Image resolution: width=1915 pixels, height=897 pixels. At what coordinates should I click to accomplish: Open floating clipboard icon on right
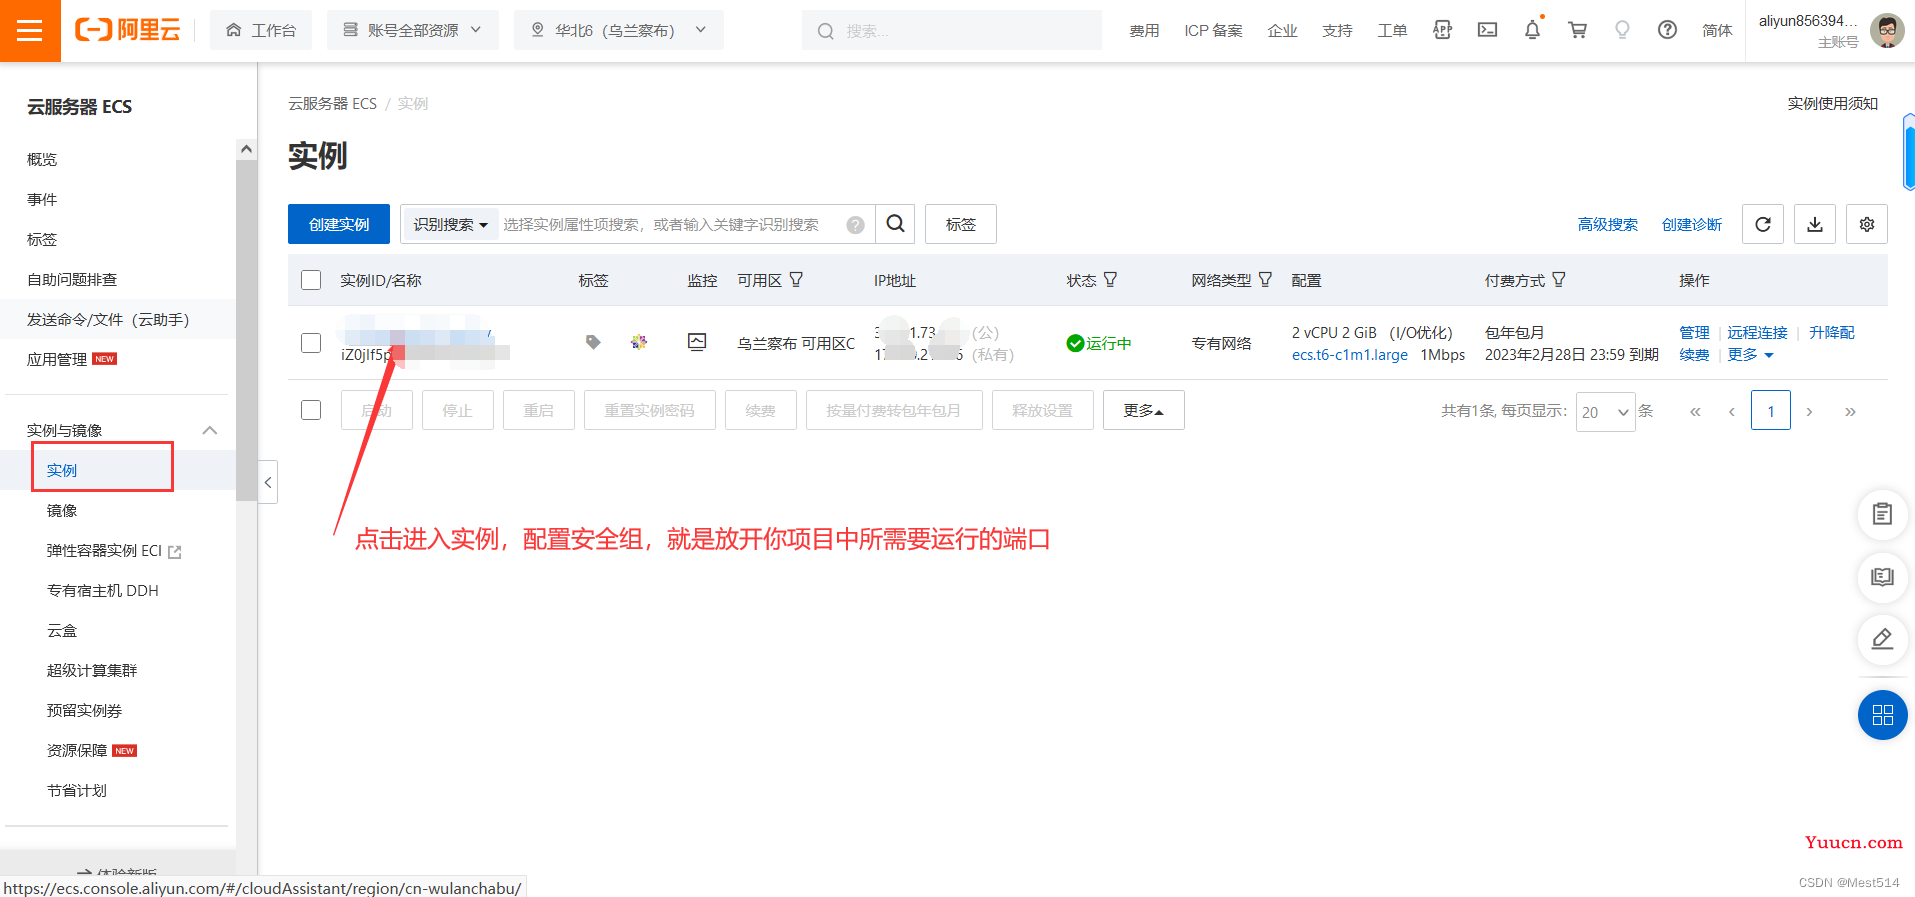1882,514
